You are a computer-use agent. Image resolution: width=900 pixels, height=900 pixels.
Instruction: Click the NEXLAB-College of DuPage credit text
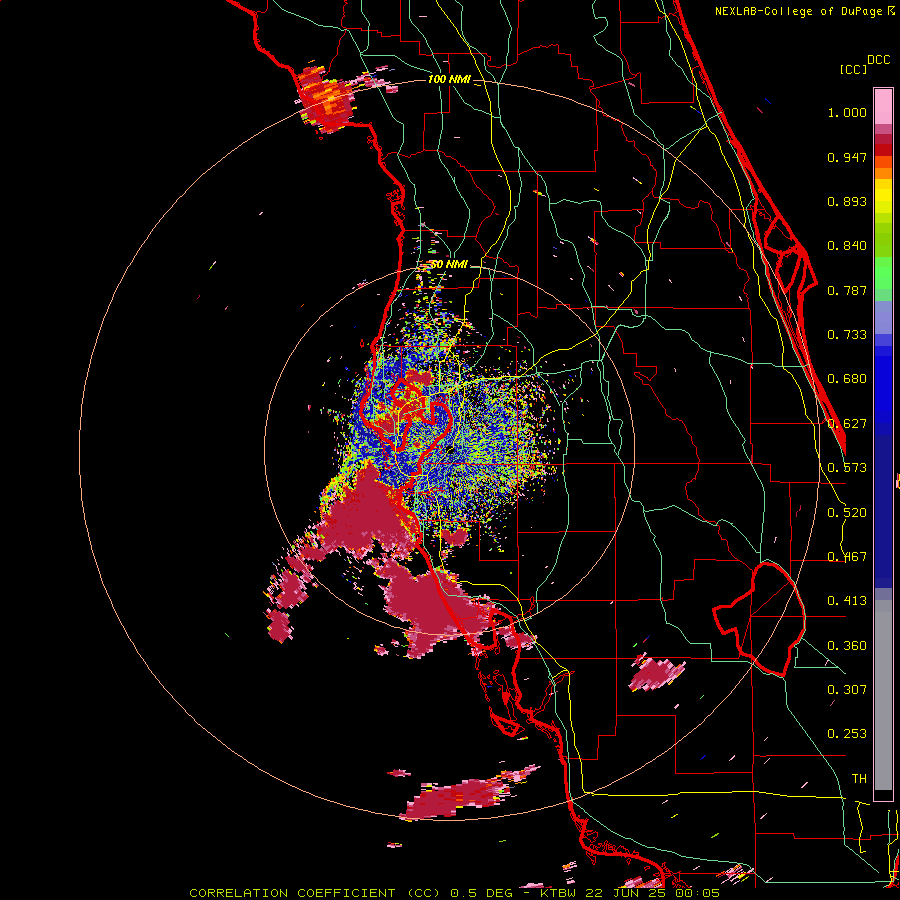(799, 11)
